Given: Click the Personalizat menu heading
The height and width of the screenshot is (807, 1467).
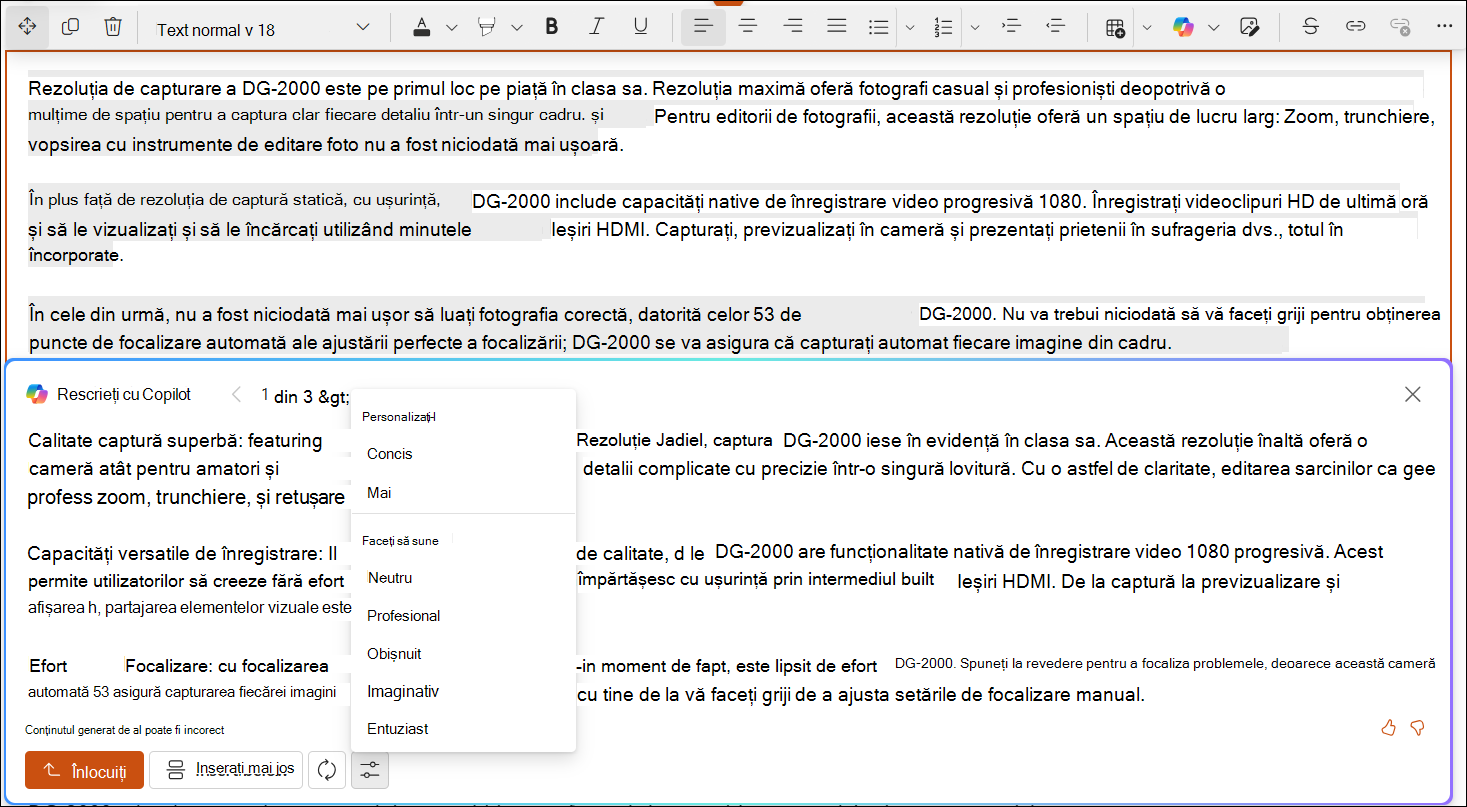Looking at the screenshot, I should 399,417.
